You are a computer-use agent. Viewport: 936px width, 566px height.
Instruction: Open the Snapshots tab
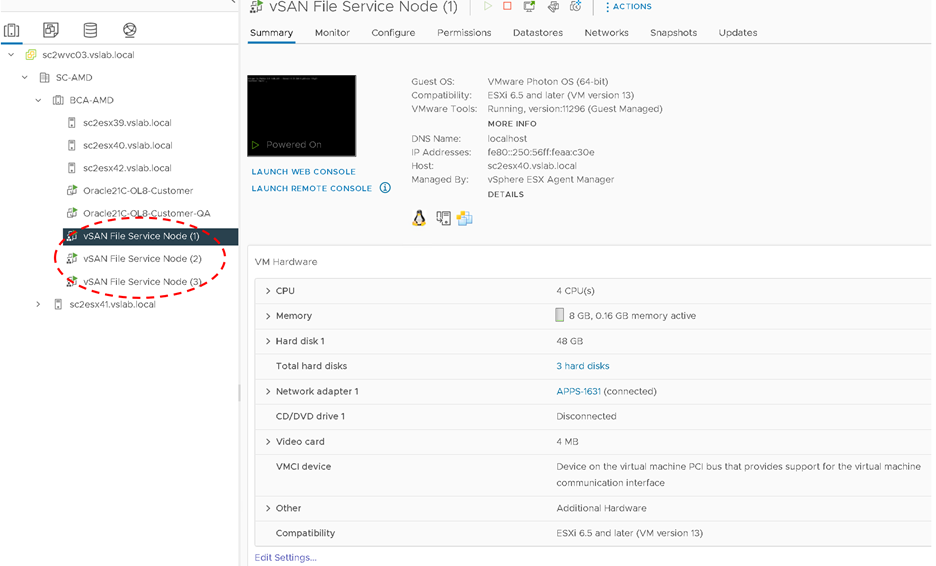pos(673,33)
